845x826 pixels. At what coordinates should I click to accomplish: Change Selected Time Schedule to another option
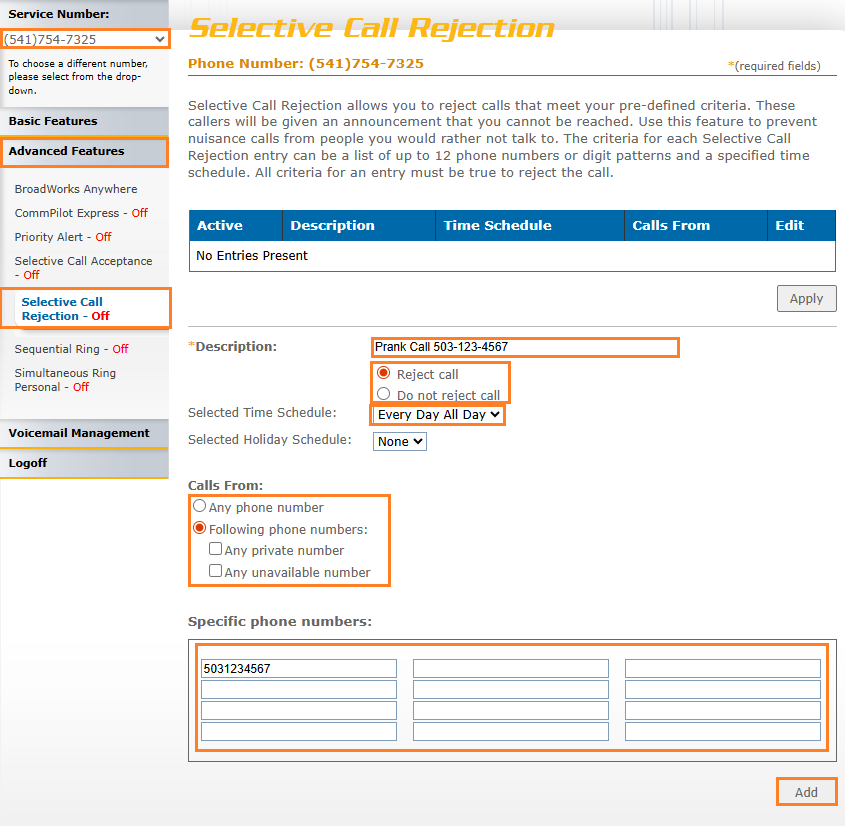pos(437,414)
